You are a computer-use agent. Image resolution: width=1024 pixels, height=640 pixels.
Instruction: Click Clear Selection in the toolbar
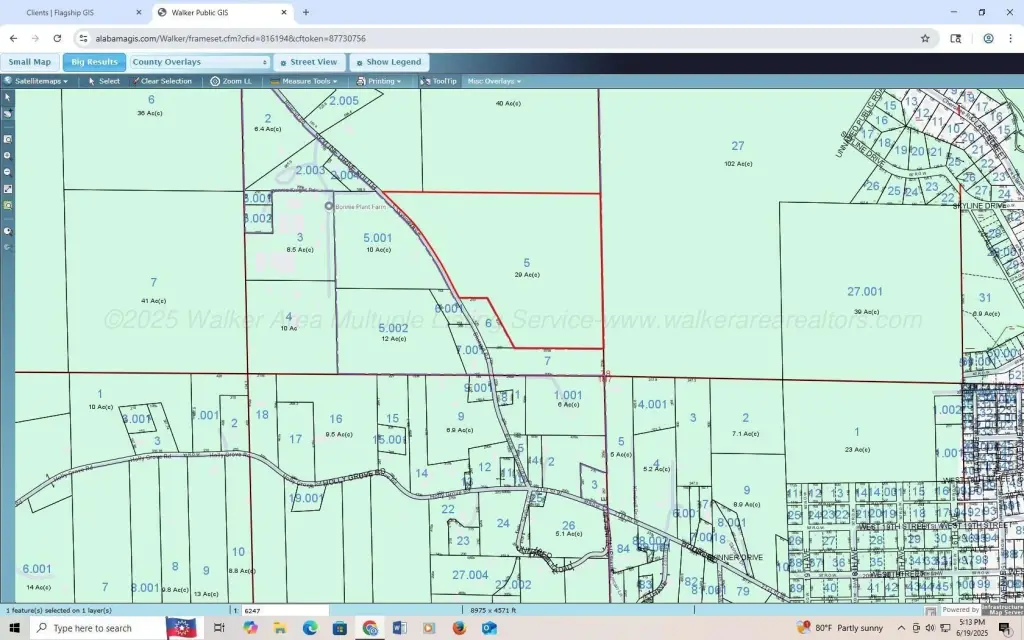coord(161,81)
